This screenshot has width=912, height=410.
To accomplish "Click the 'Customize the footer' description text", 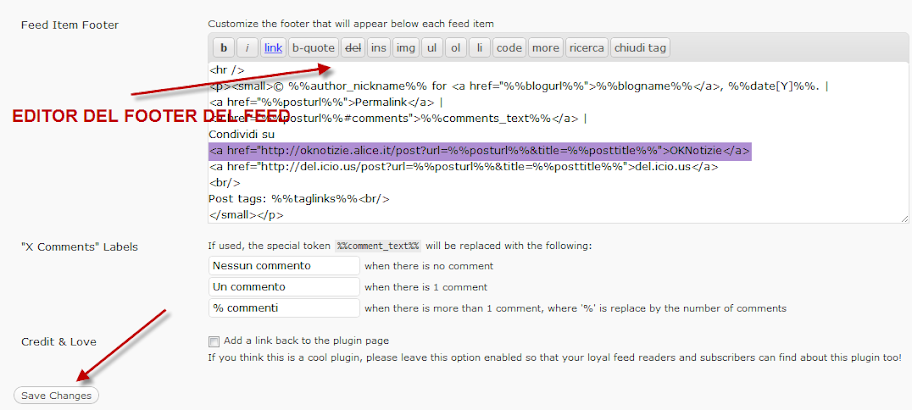I will [351, 24].
